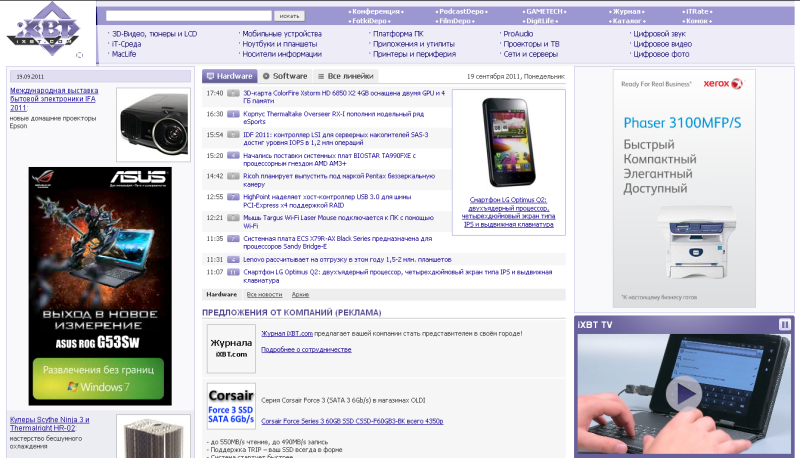Click the comment badge of the 16:30 news item
The image size is (800, 458).
pyautogui.click(x=233, y=114)
